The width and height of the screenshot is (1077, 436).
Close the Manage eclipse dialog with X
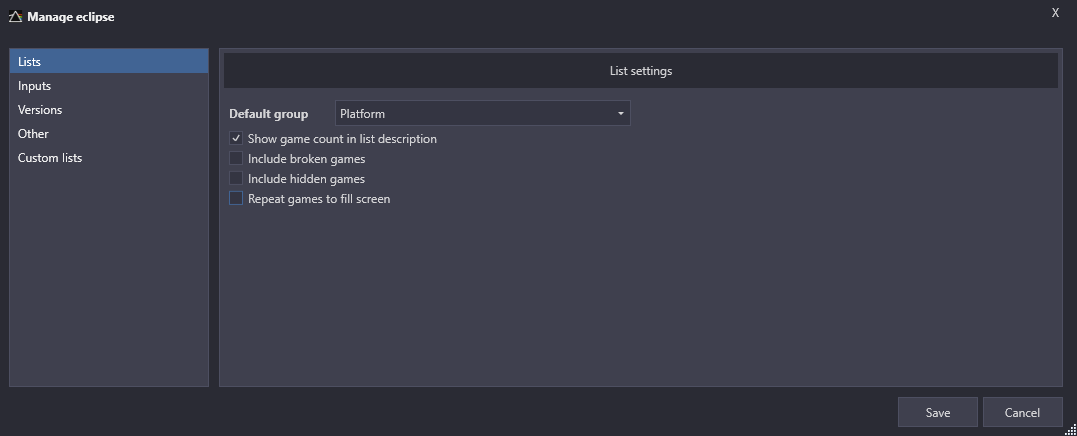coord(1055,13)
